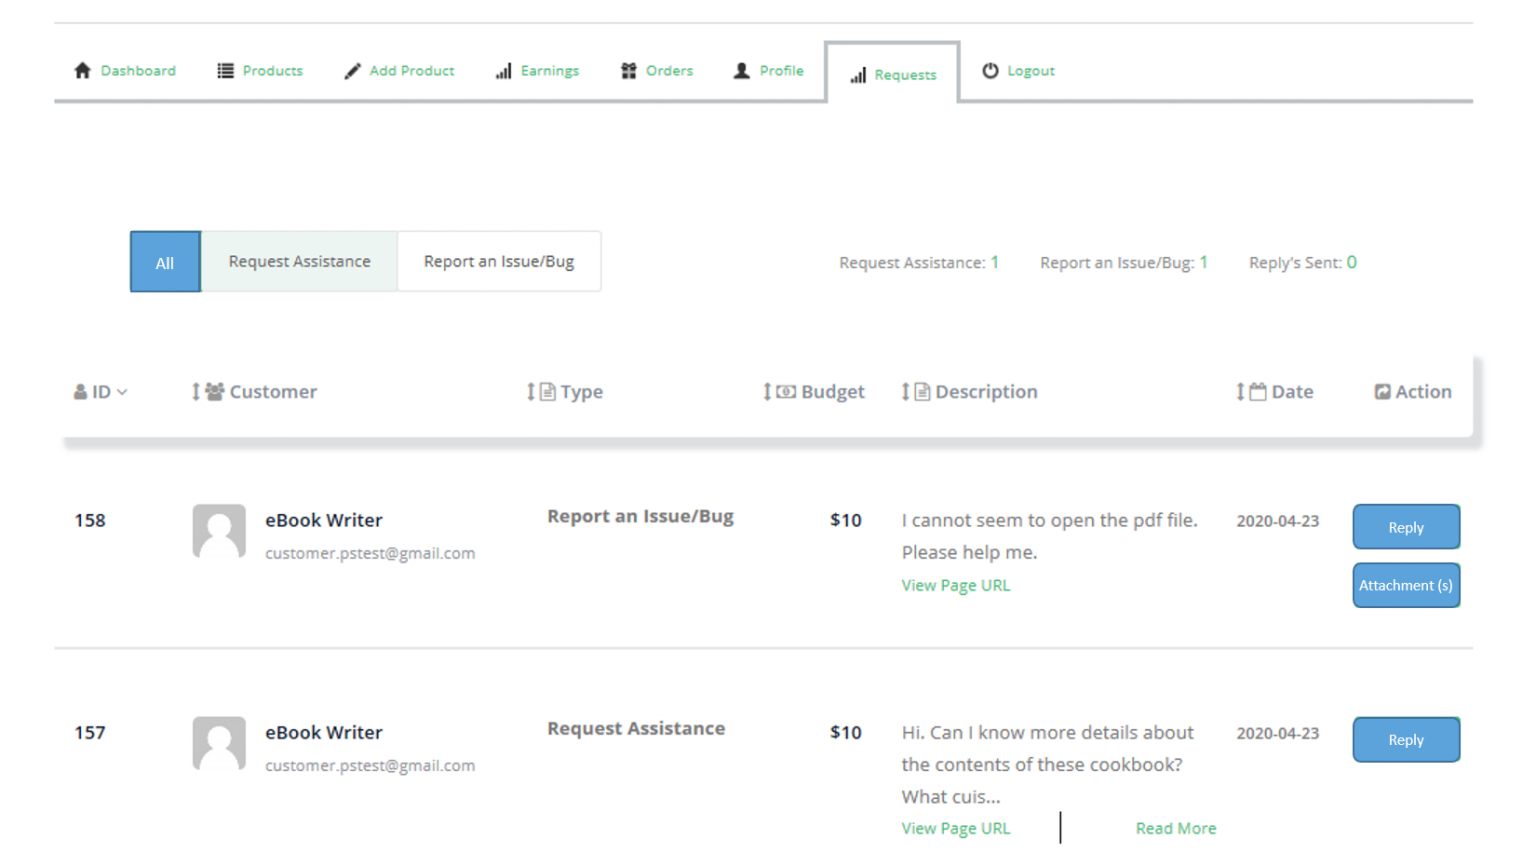Open the Requests navigation tab
The height and width of the screenshot is (866, 1536).
coord(893,74)
